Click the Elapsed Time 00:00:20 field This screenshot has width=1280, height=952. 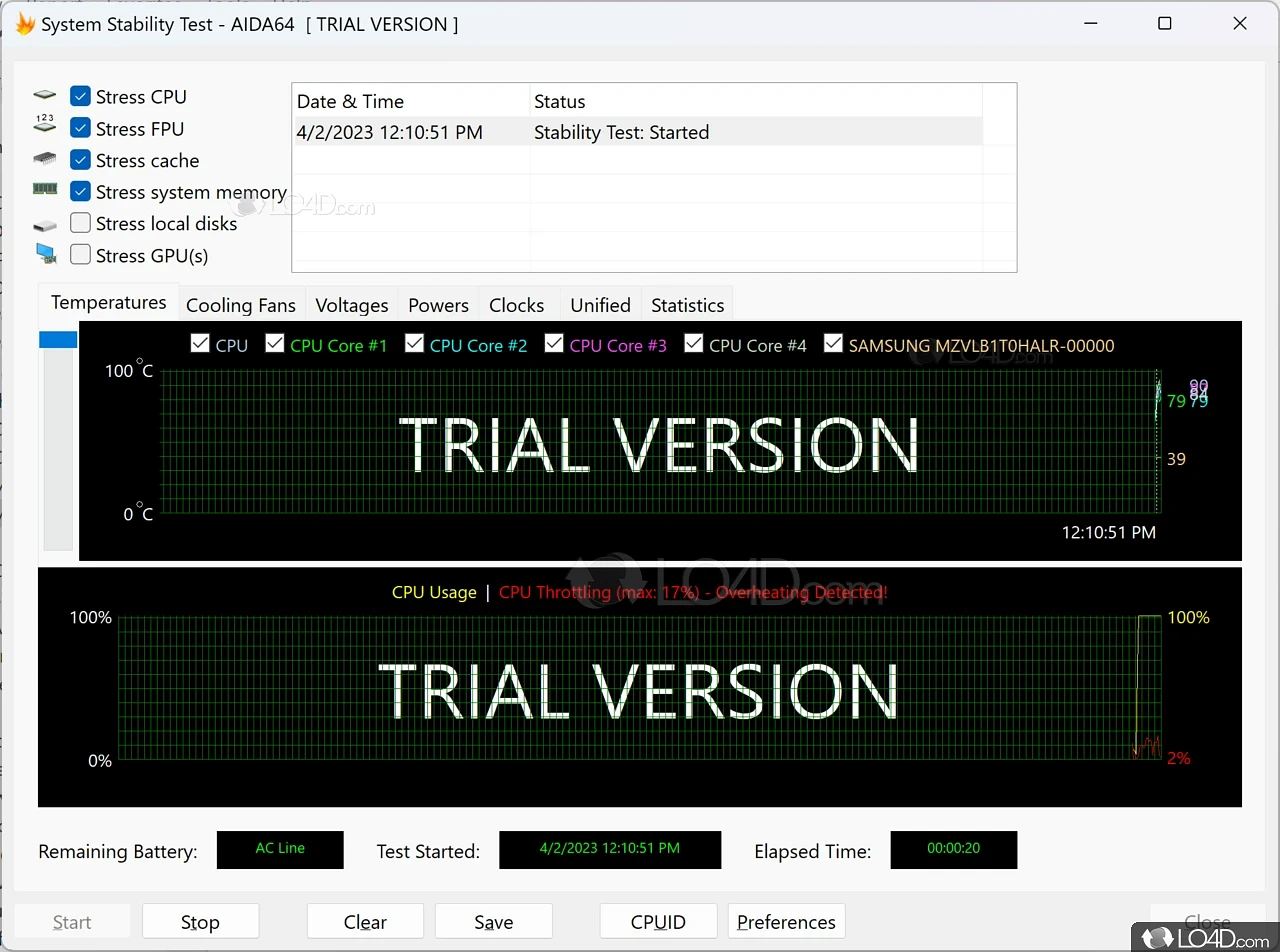(953, 849)
